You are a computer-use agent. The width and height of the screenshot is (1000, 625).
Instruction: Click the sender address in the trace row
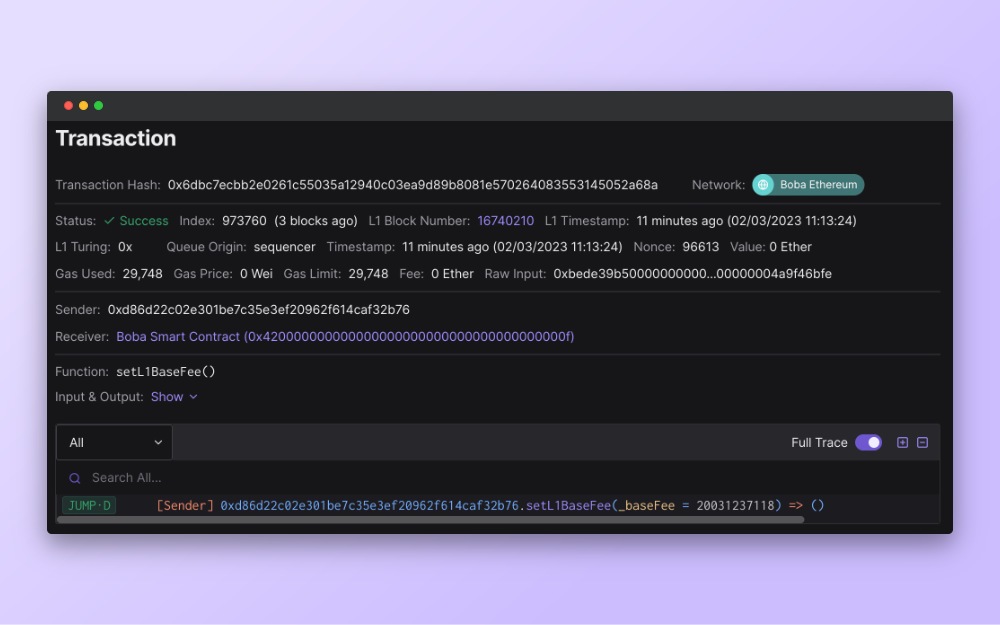[371, 506]
